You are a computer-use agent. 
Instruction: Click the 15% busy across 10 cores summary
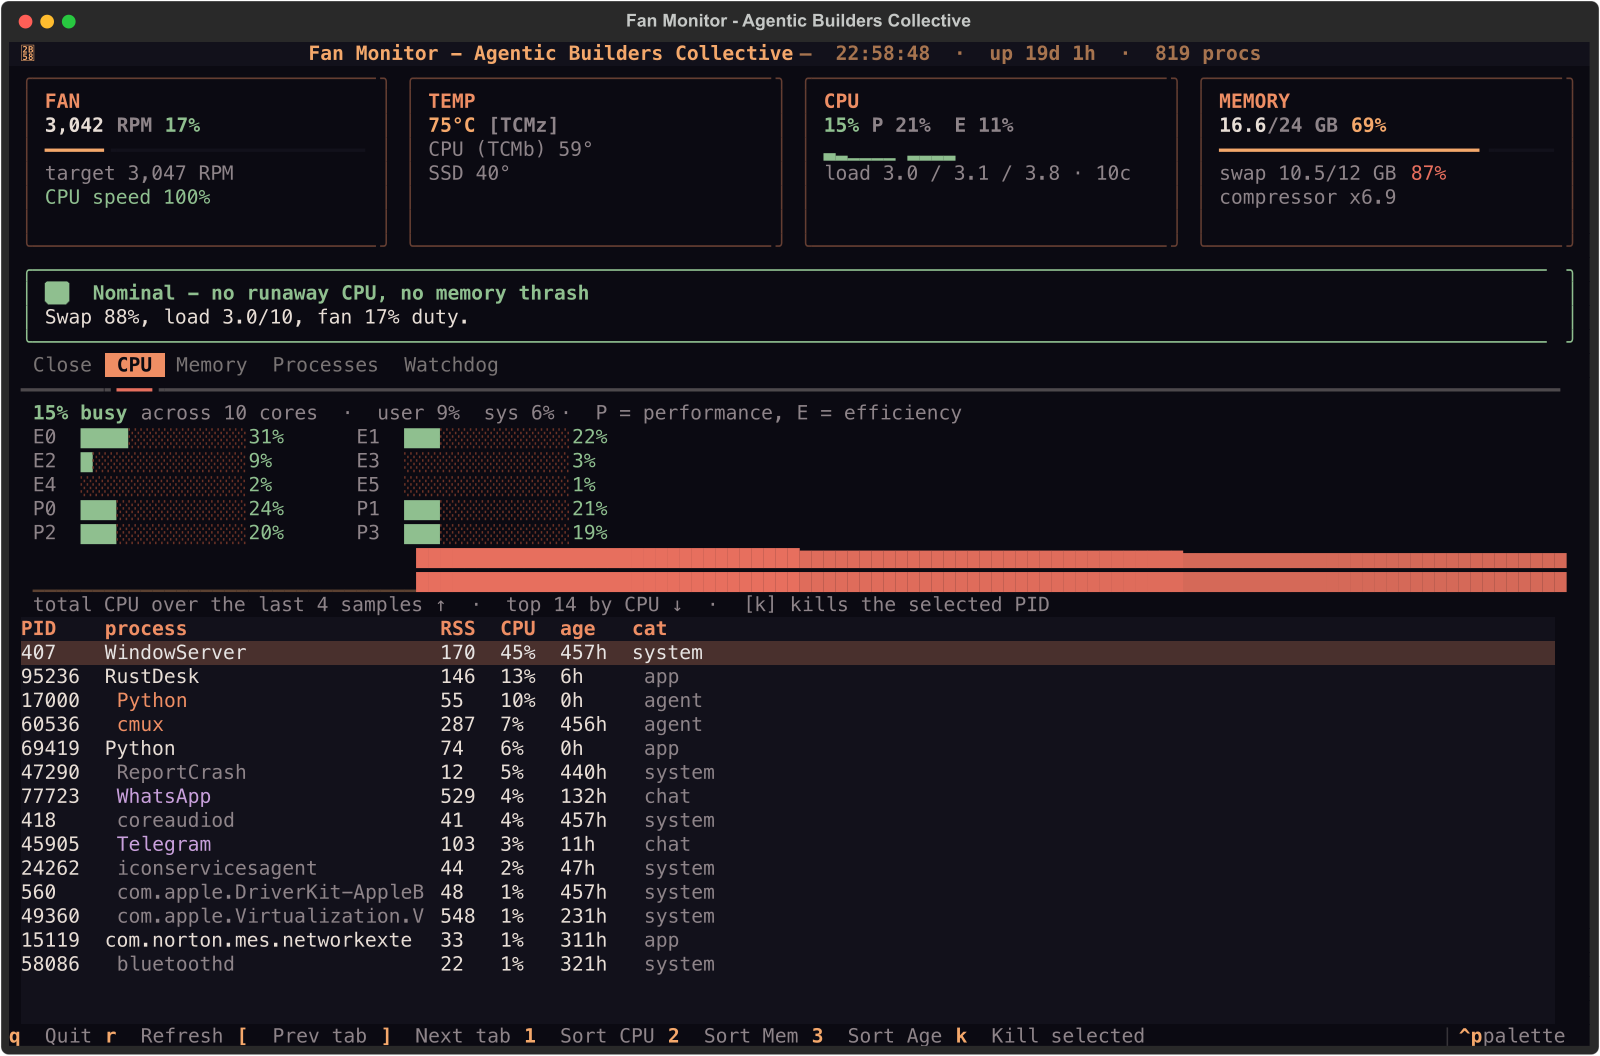[x=175, y=413]
